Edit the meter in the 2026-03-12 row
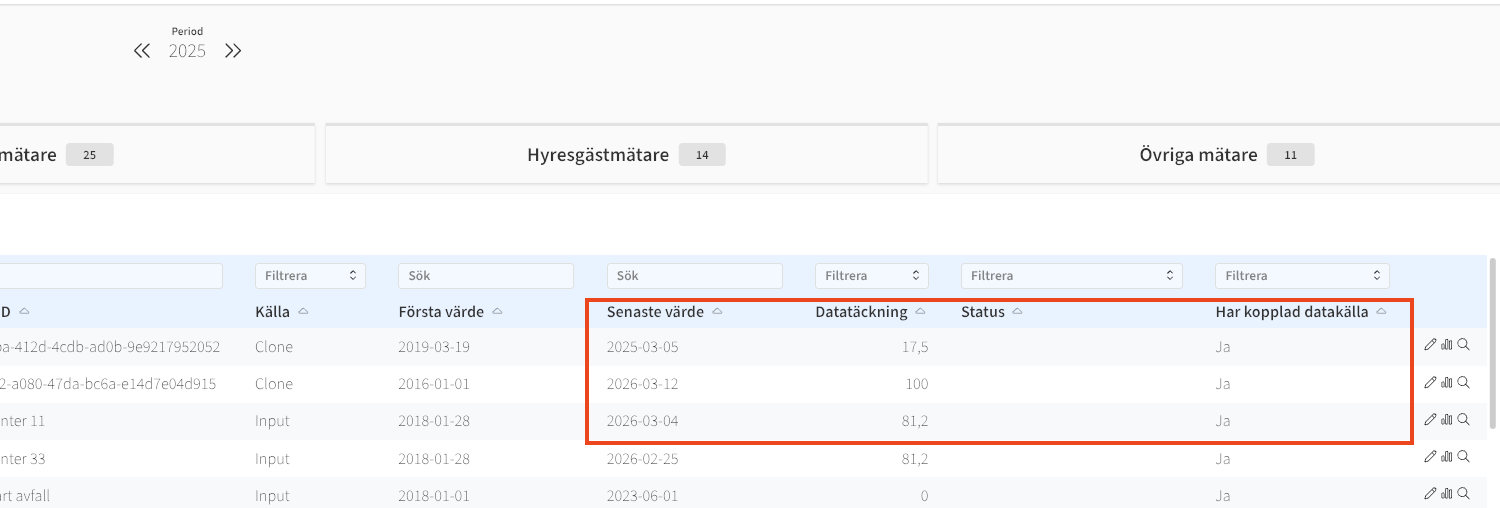The width and height of the screenshot is (1500, 508). 1430,382
